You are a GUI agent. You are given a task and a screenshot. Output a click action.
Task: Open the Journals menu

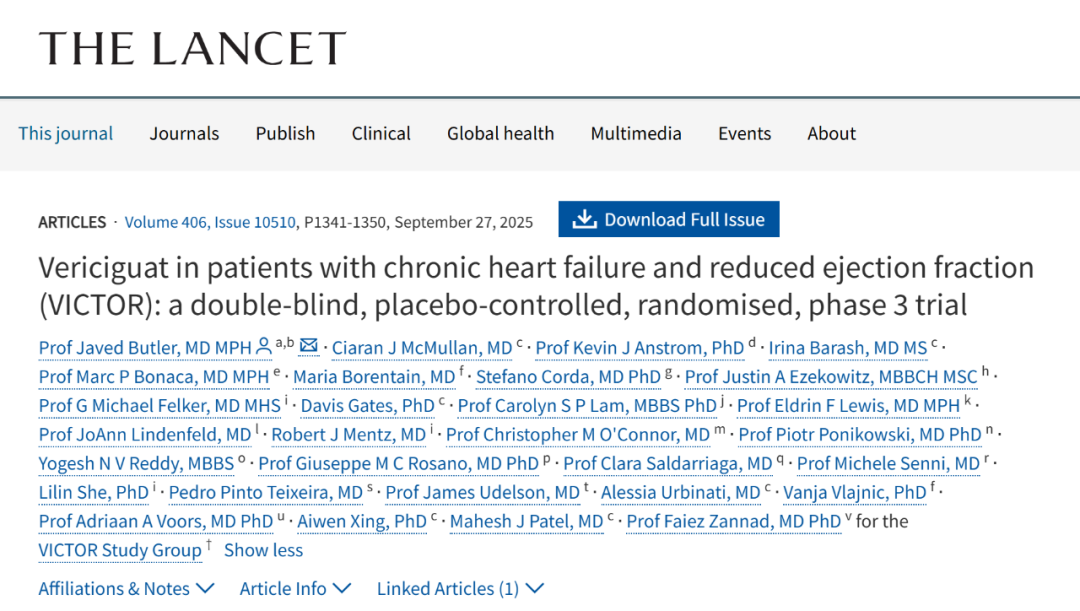pos(184,134)
